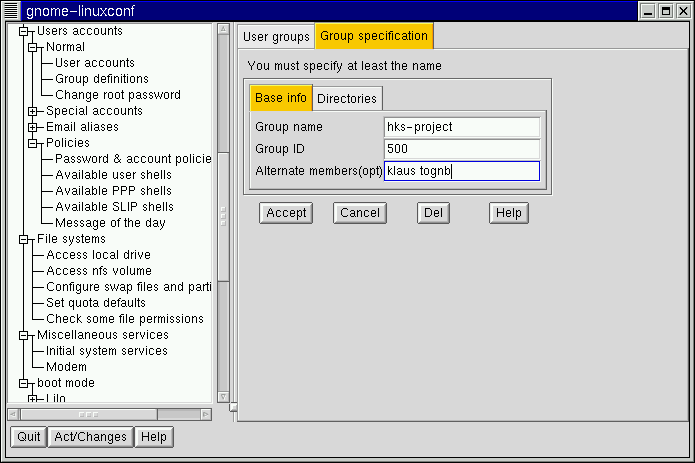695x463 pixels.
Task: Collapse the Policies tree node
Action: coord(33,143)
